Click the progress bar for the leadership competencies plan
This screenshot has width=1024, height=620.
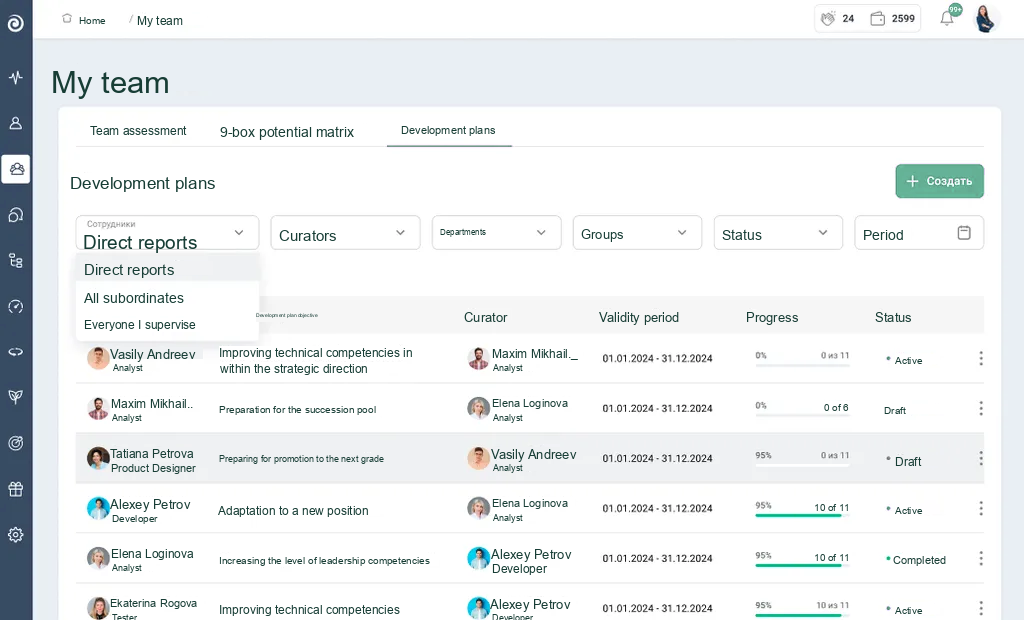pyautogui.click(x=802, y=565)
